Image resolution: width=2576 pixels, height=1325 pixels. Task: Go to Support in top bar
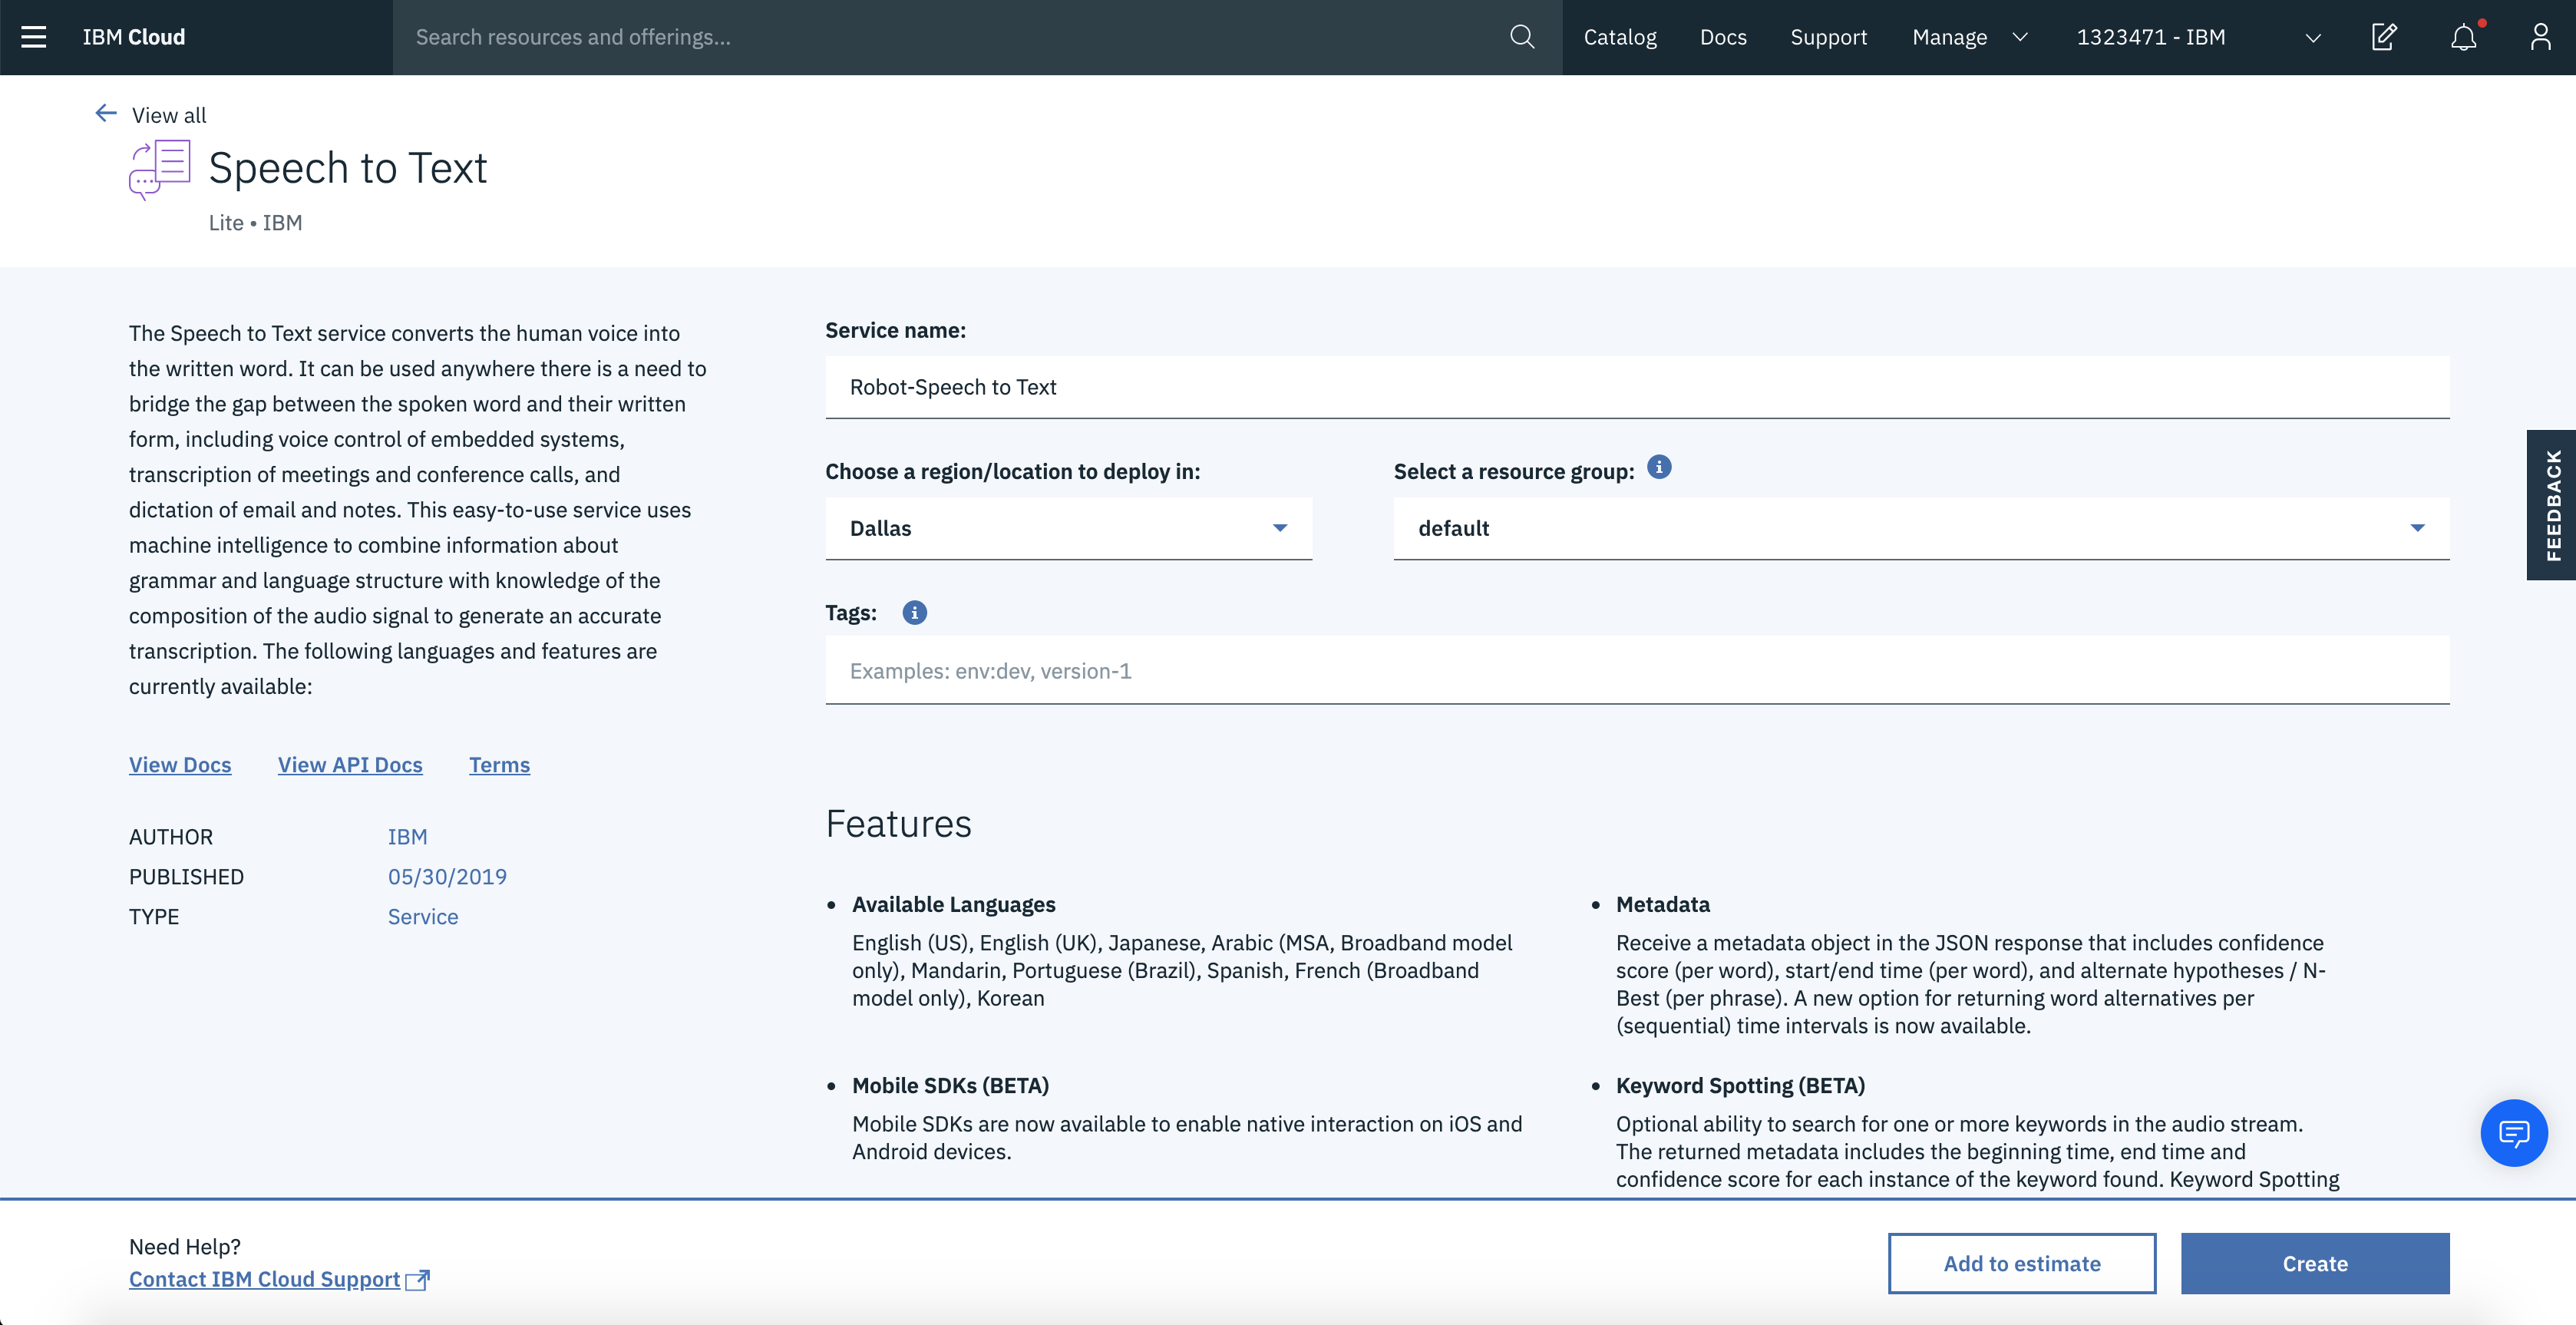[1828, 37]
